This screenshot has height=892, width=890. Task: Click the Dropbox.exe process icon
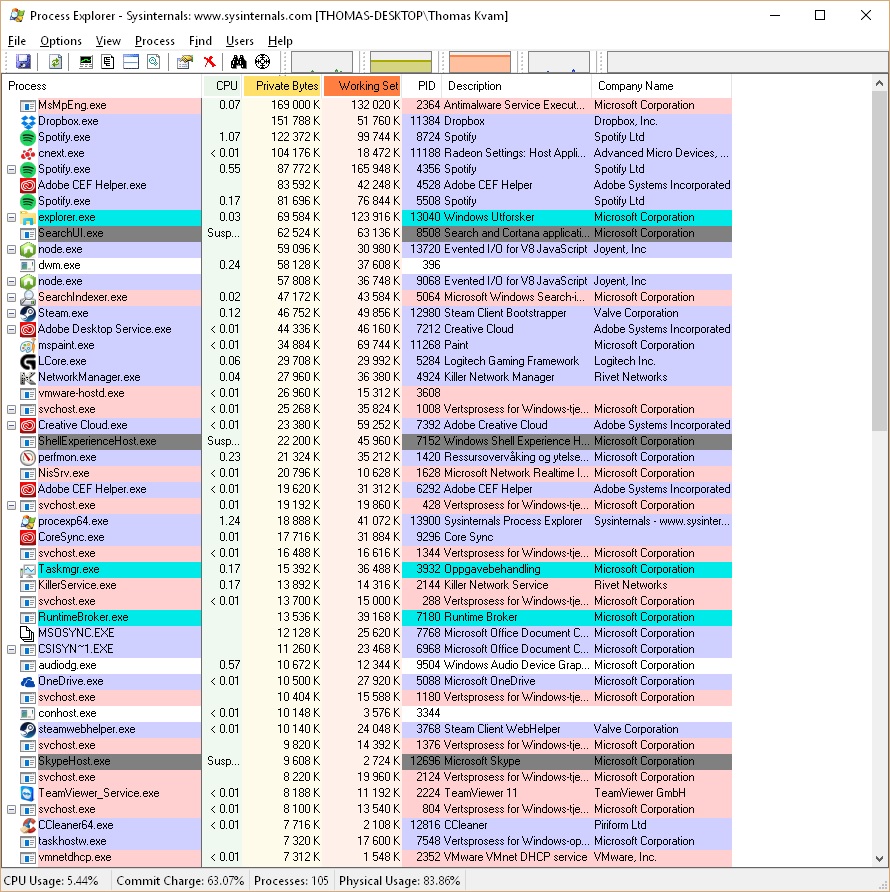28,121
